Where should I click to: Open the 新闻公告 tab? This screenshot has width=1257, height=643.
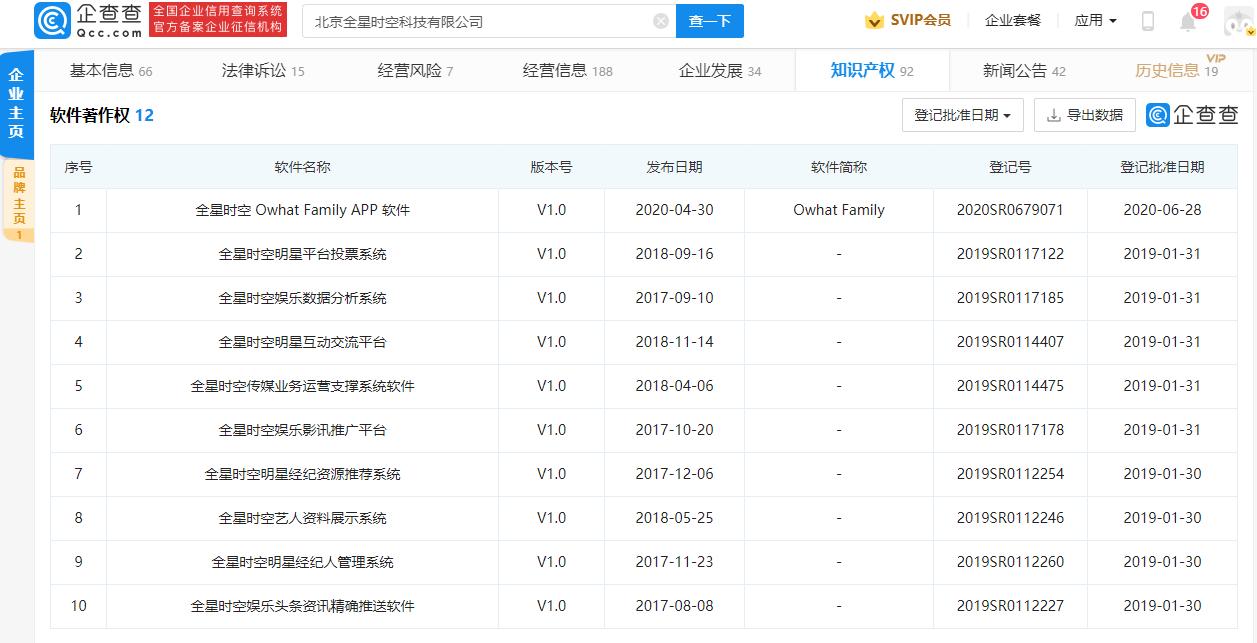coord(1018,70)
